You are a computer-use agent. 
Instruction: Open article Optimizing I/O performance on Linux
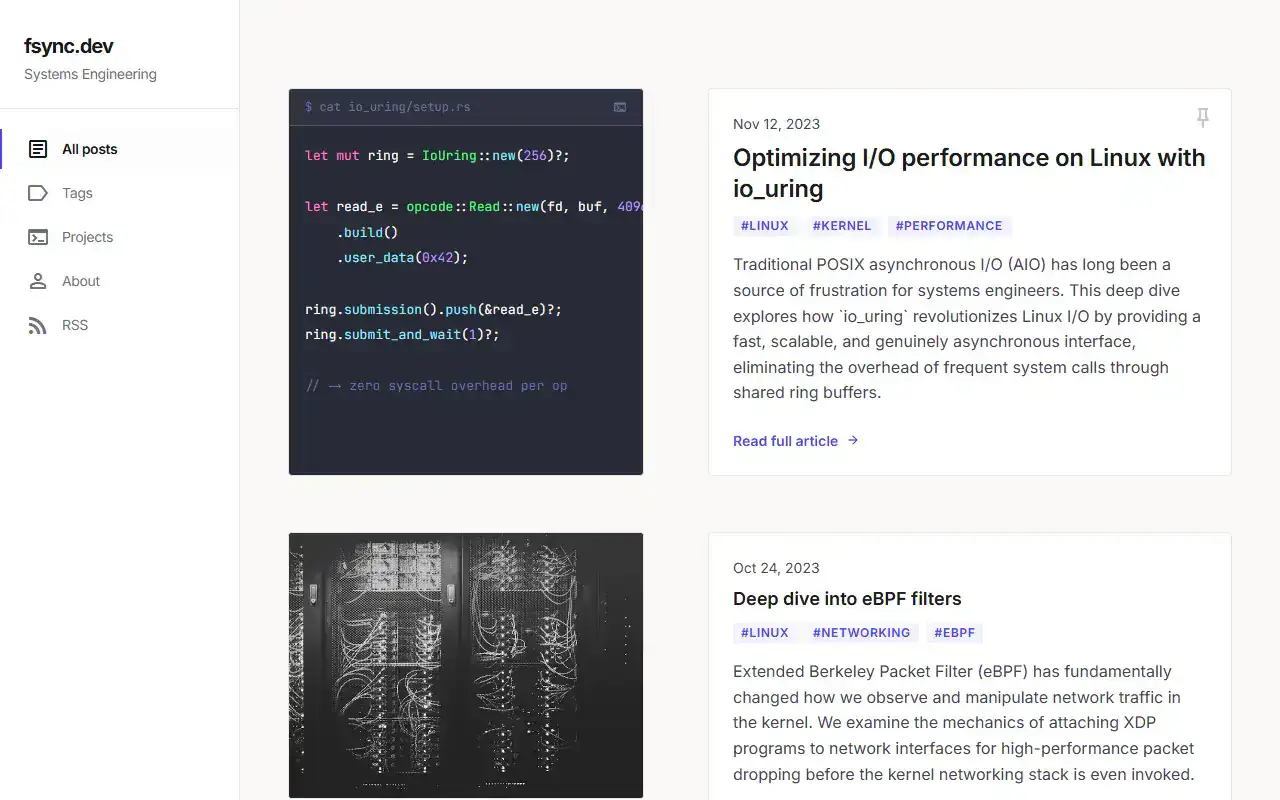tap(969, 173)
